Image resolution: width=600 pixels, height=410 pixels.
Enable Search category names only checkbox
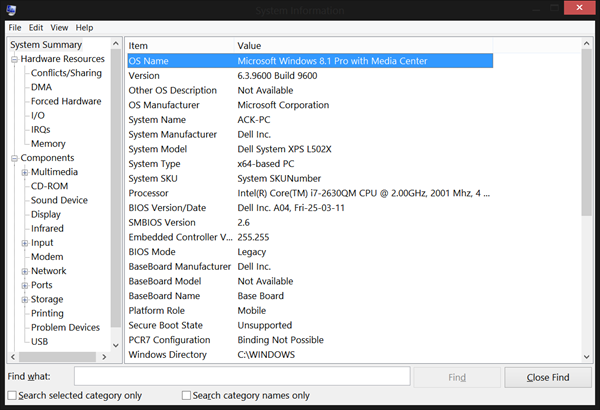[186, 396]
